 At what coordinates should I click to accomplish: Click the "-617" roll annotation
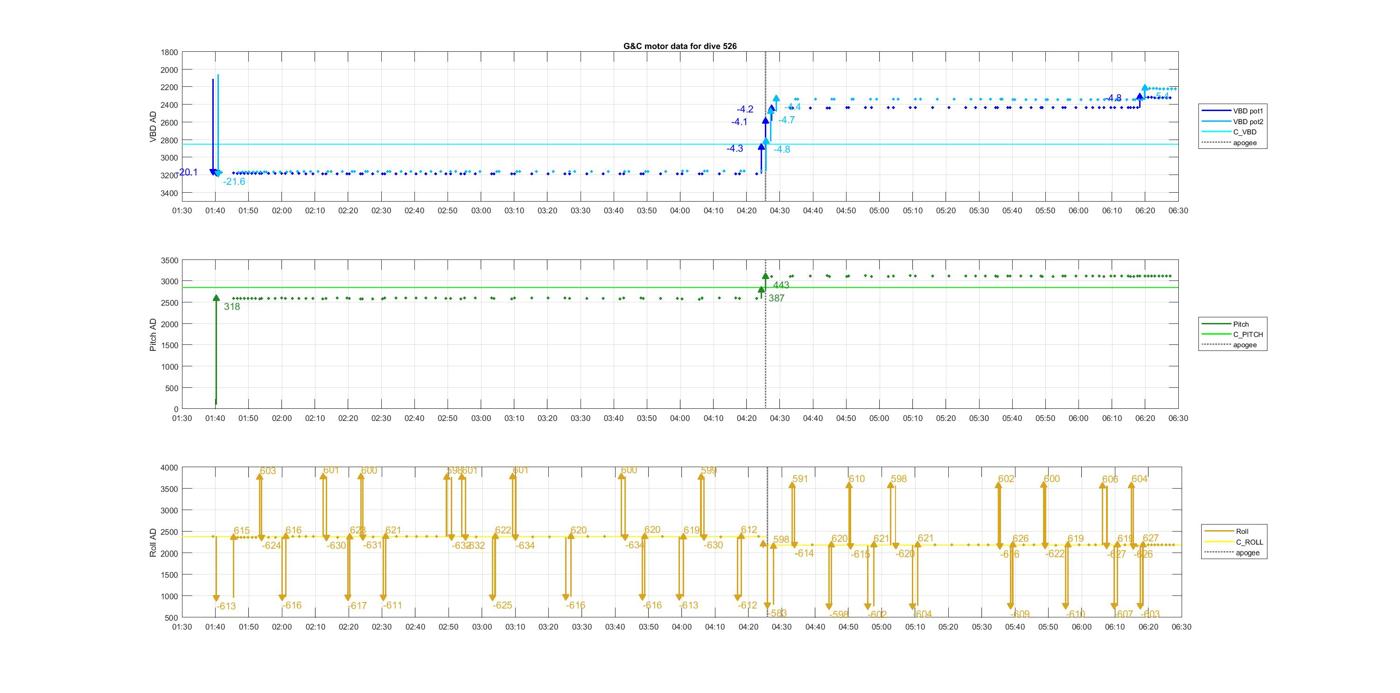[x=358, y=606]
